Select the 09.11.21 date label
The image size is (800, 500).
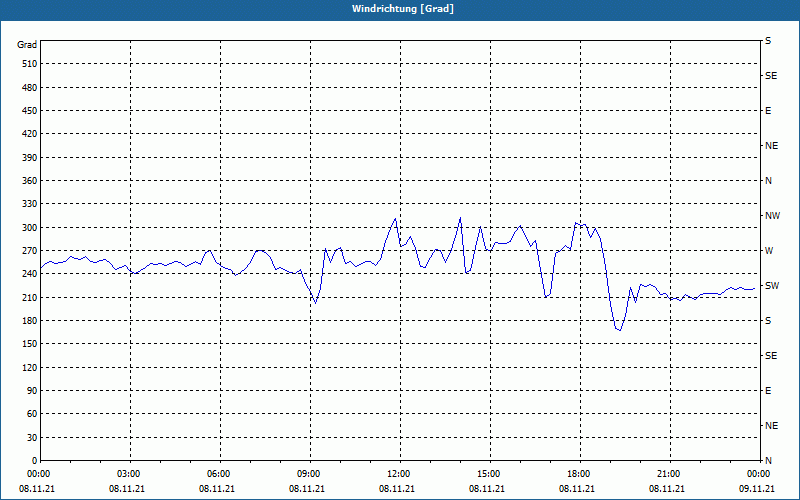757,489
